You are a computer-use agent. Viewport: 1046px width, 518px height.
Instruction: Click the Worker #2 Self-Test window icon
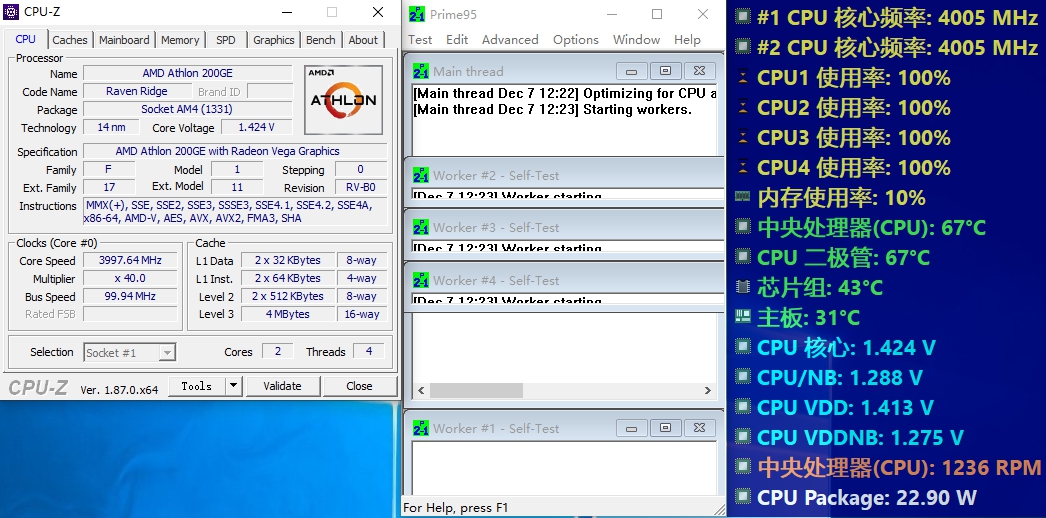click(421, 175)
